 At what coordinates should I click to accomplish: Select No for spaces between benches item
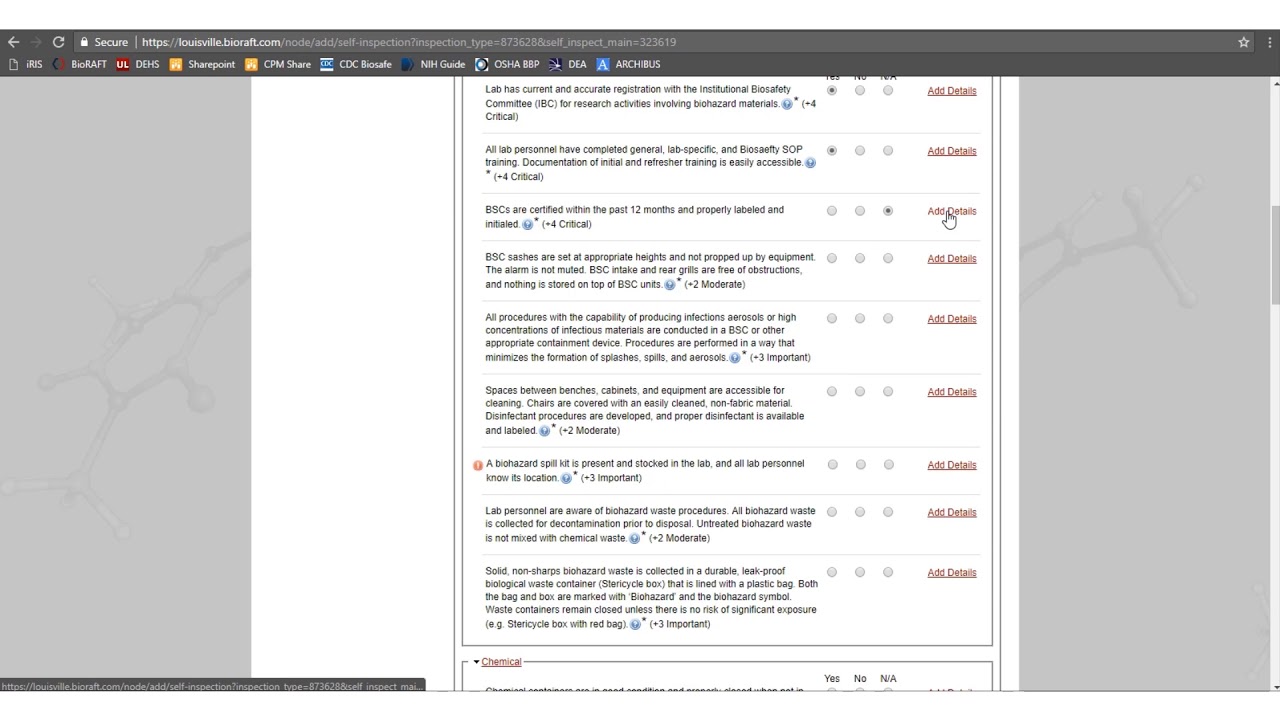(x=860, y=392)
